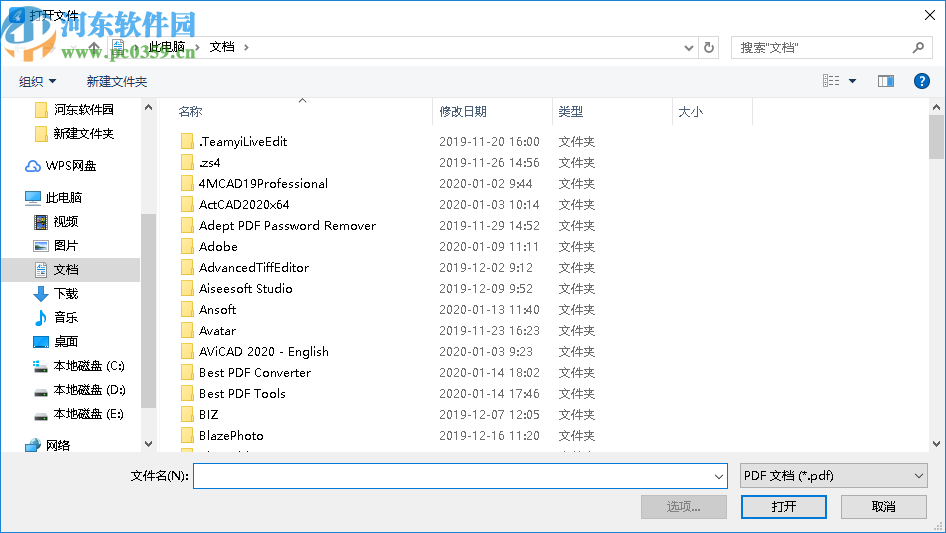The image size is (946, 533).
Task: Select the AViCAD 2020 - English folder name
Action: pyautogui.click(x=264, y=352)
